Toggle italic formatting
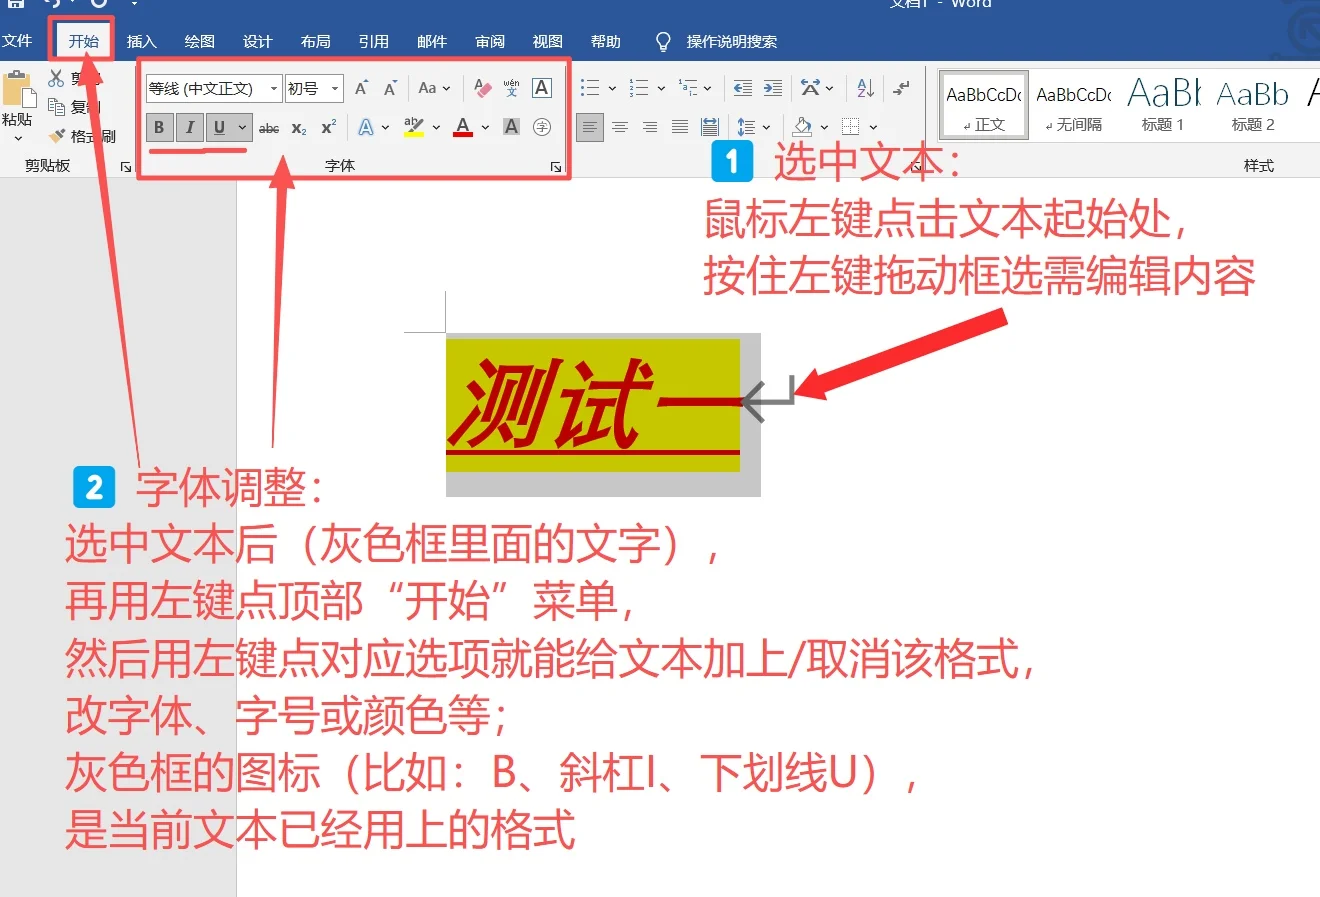 click(x=189, y=127)
